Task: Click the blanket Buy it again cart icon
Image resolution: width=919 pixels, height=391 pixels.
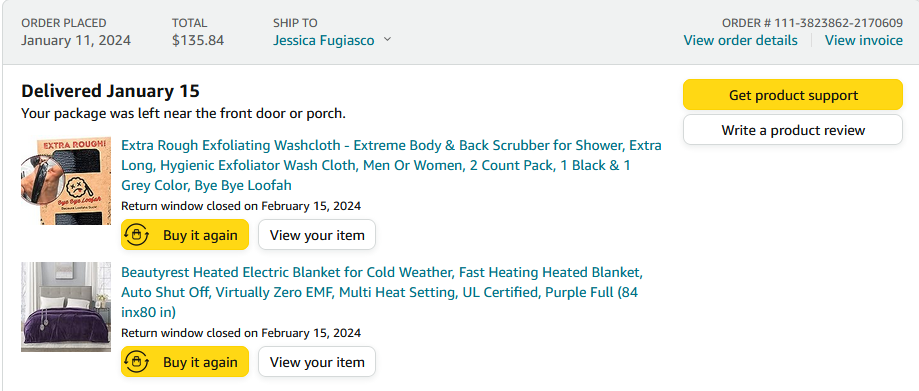Action: (x=137, y=362)
